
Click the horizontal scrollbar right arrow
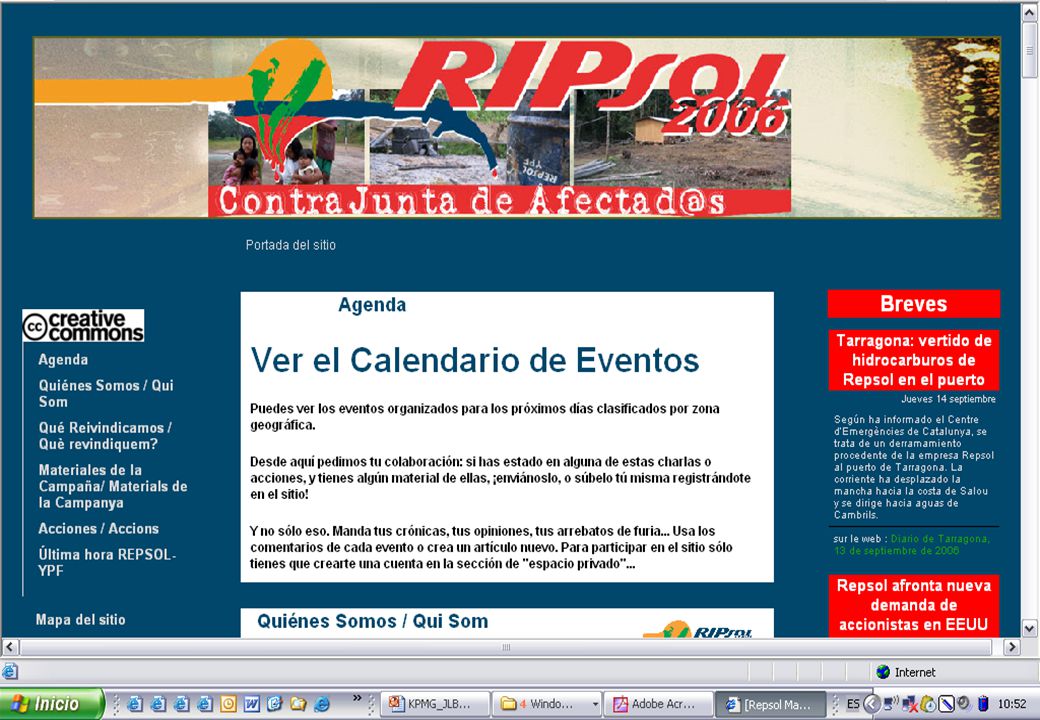point(1011,646)
